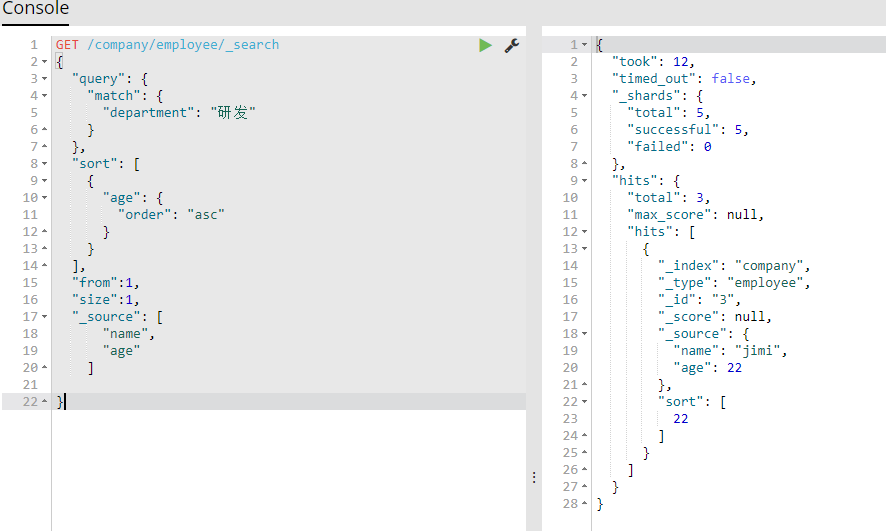Collapse the "sort" array at editor line 8
886x531 pixels.
[x=45, y=163]
